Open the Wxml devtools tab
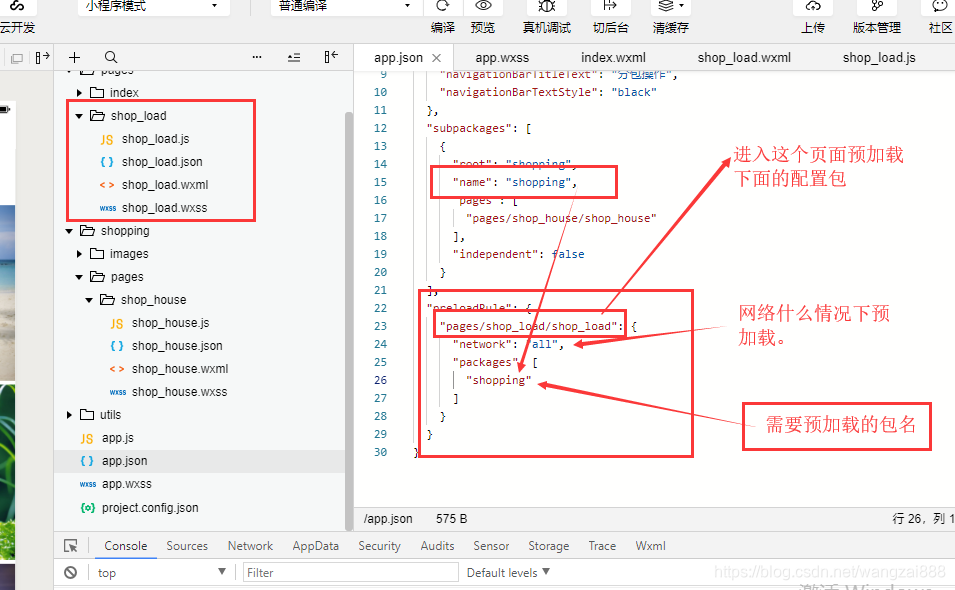Viewport: 955px width, 590px height. click(x=650, y=546)
